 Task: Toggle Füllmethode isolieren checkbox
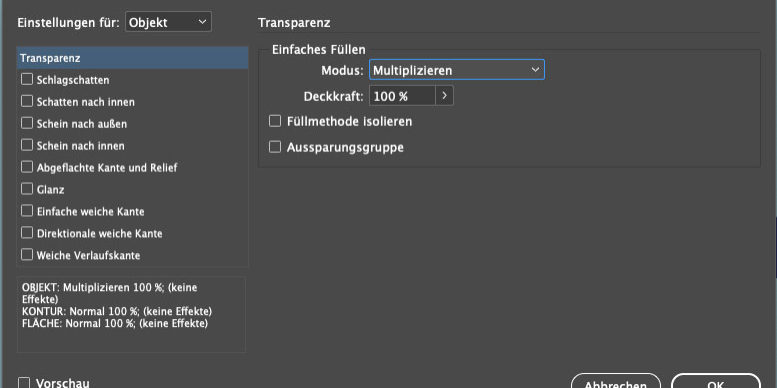pyautogui.click(x=275, y=121)
